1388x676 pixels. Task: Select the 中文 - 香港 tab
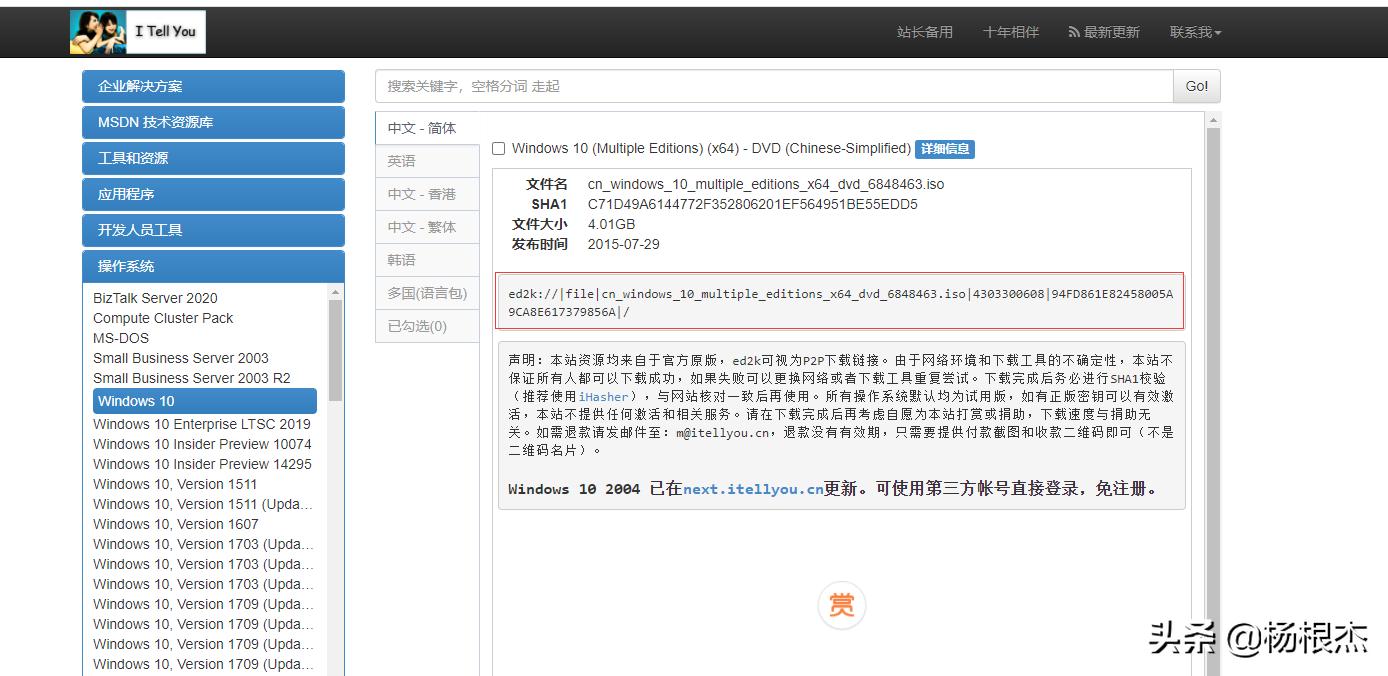[427, 193]
